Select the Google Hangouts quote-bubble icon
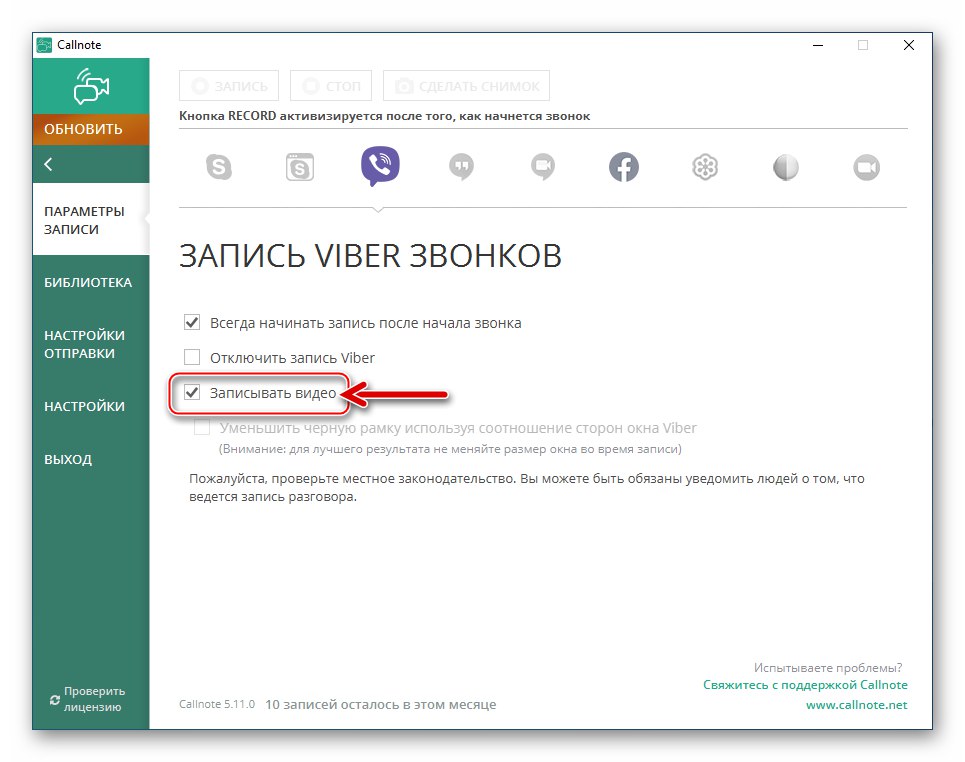 [462, 167]
